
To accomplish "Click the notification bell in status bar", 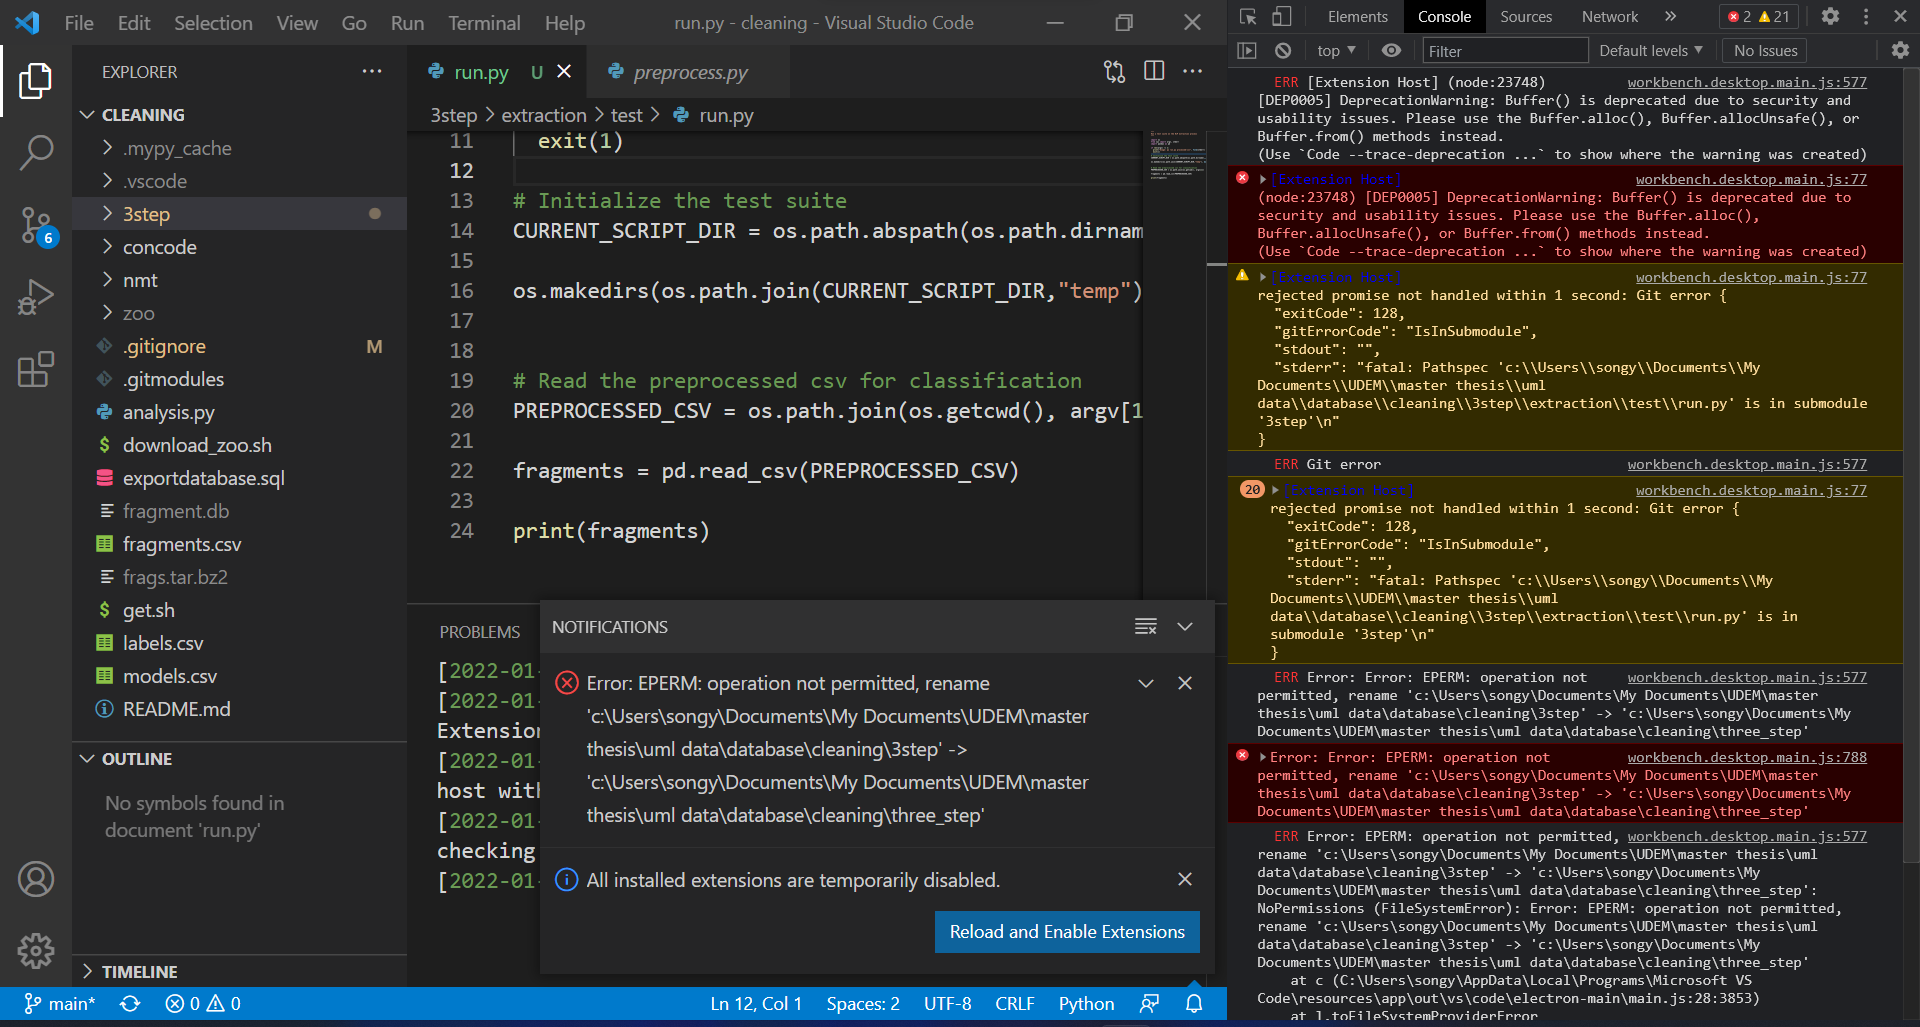I will click(1194, 1003).
